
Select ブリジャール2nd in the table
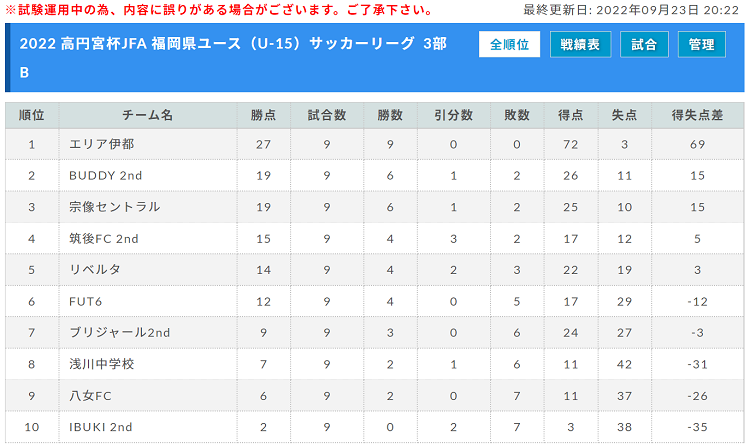(x=120, y=333)
